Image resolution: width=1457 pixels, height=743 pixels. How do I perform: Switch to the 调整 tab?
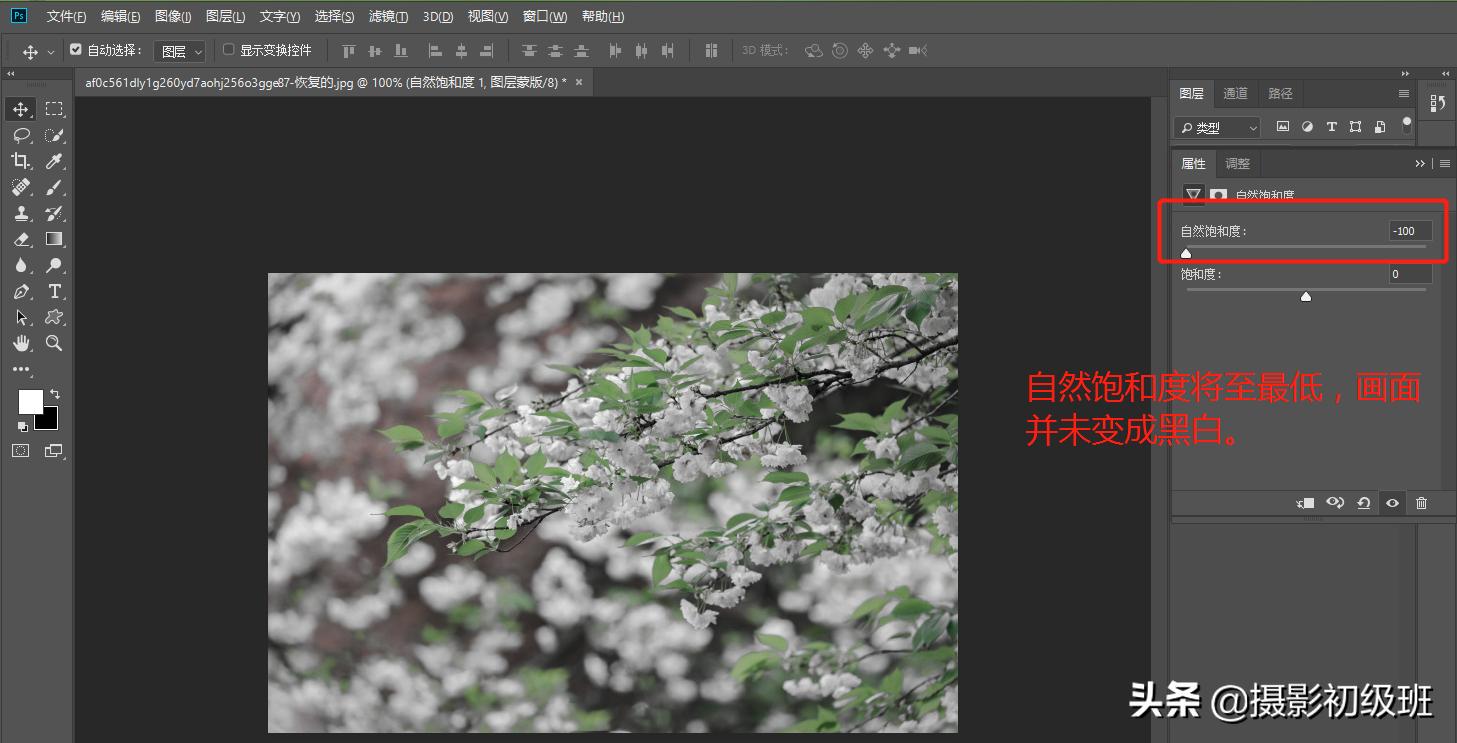point(1237,163)
